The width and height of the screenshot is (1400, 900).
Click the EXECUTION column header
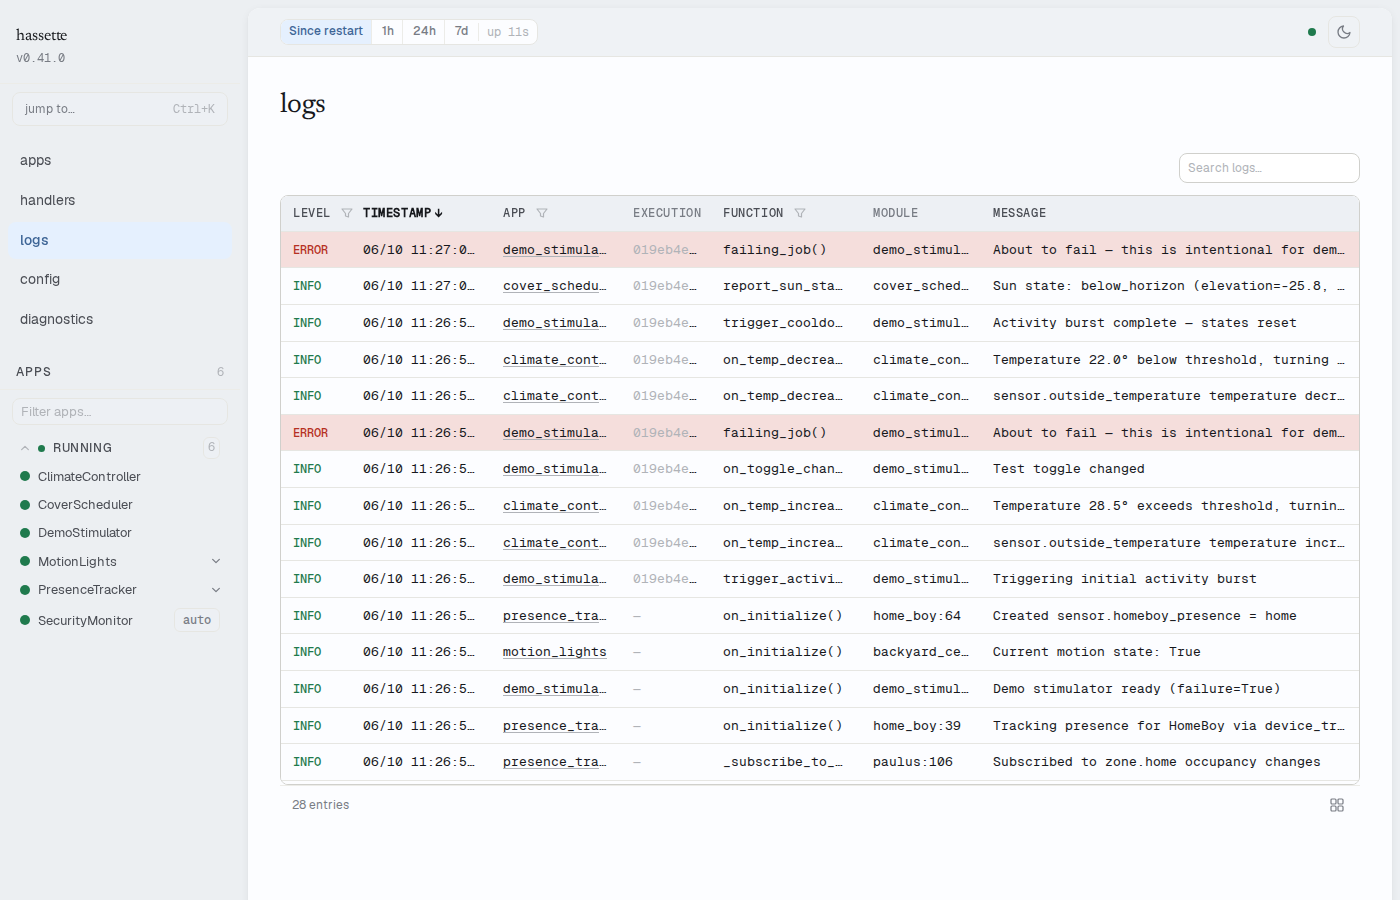667,213
